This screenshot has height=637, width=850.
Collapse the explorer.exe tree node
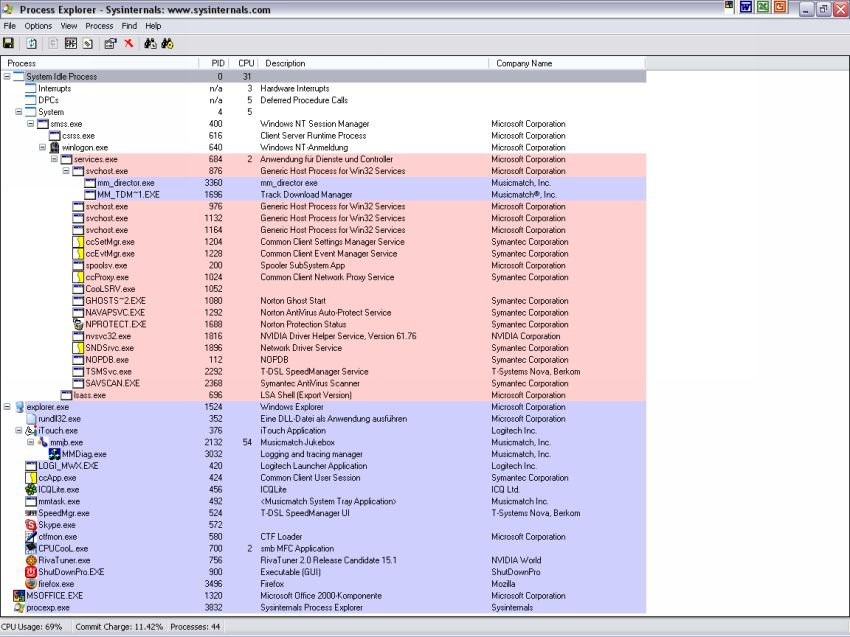[7, 407]
